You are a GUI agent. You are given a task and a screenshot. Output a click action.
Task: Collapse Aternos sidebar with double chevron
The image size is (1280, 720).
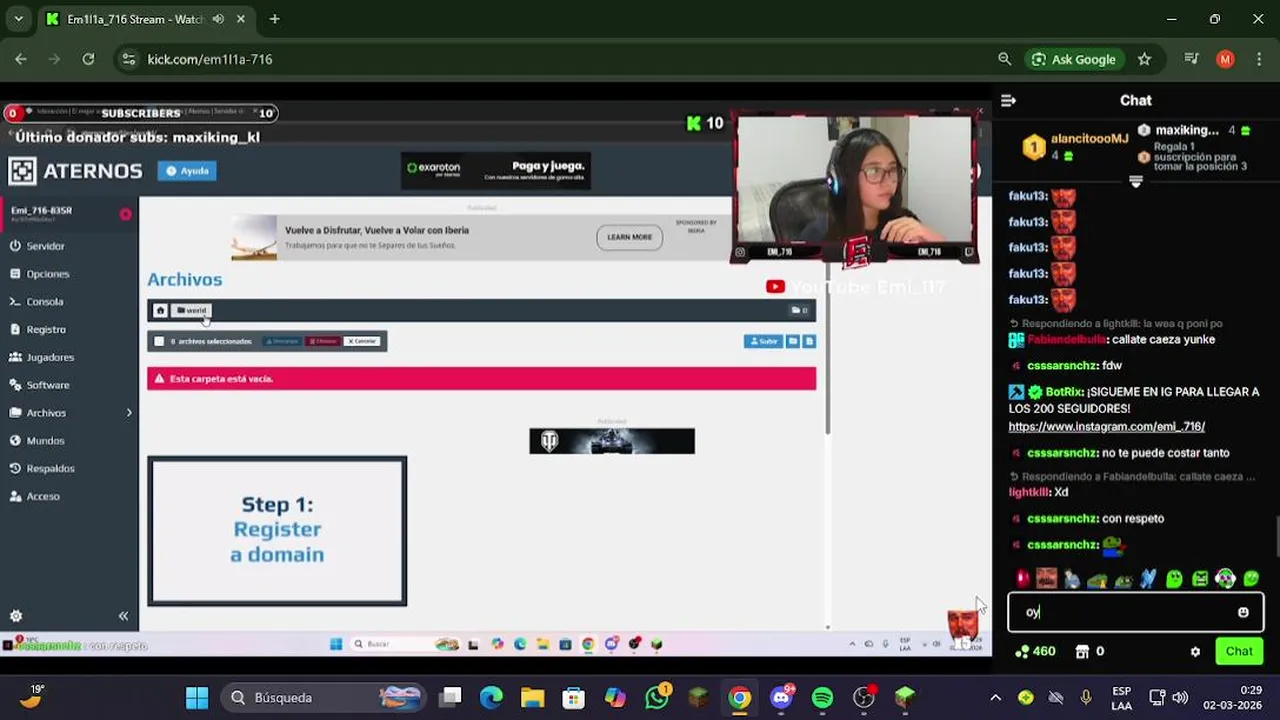pyautogui.click(x=123, y=616)
